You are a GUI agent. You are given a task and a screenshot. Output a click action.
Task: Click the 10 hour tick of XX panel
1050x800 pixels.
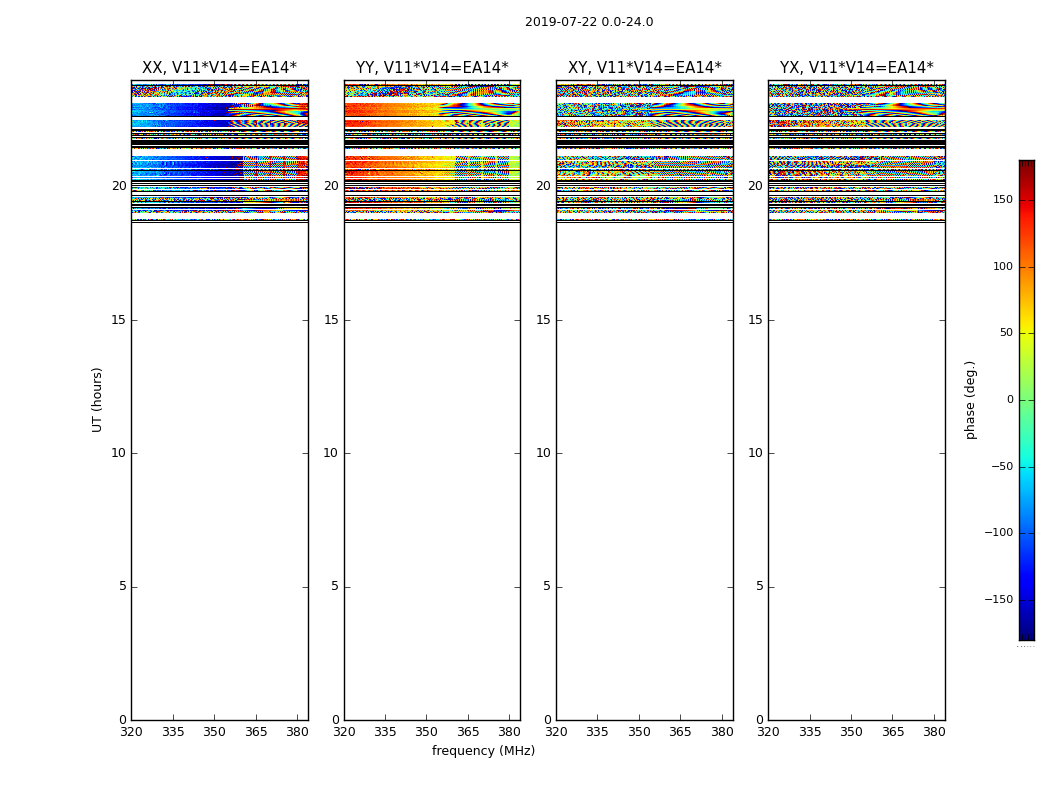click(x=118, y=453)
